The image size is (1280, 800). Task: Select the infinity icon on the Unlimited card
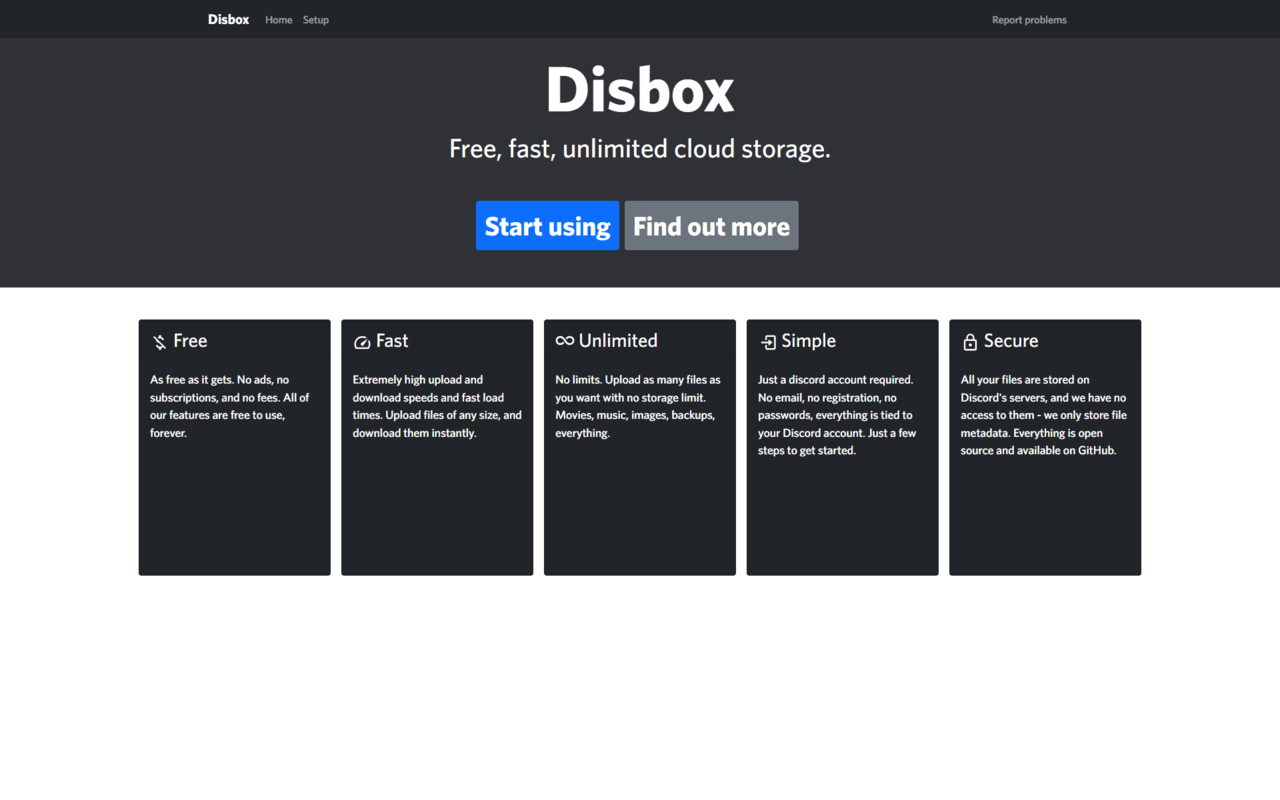pyautogui.click(x=565, y=340)
